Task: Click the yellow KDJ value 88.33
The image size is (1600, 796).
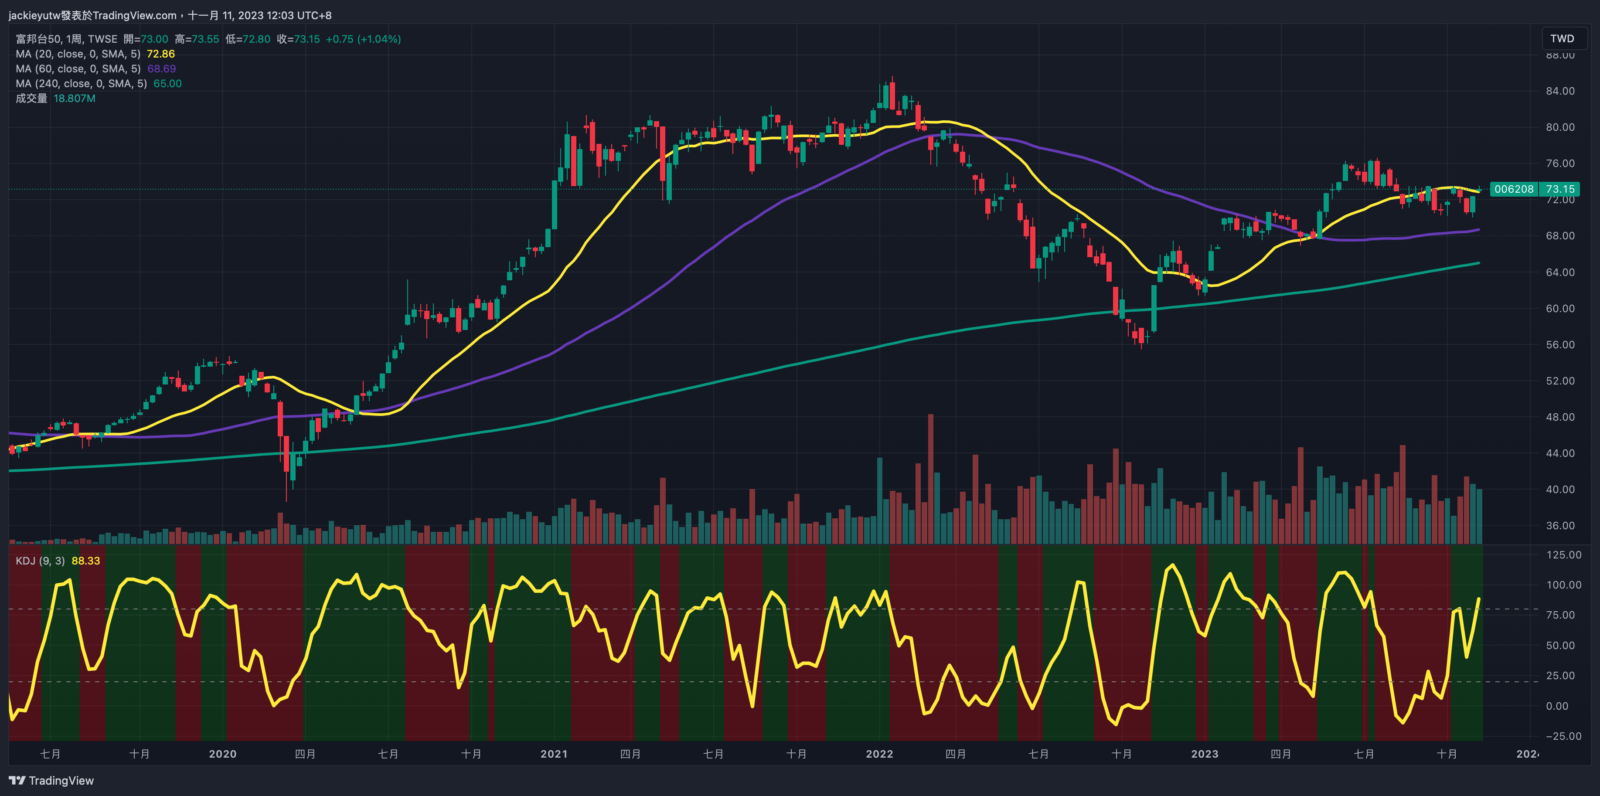Action: click(x=86, y=561)
